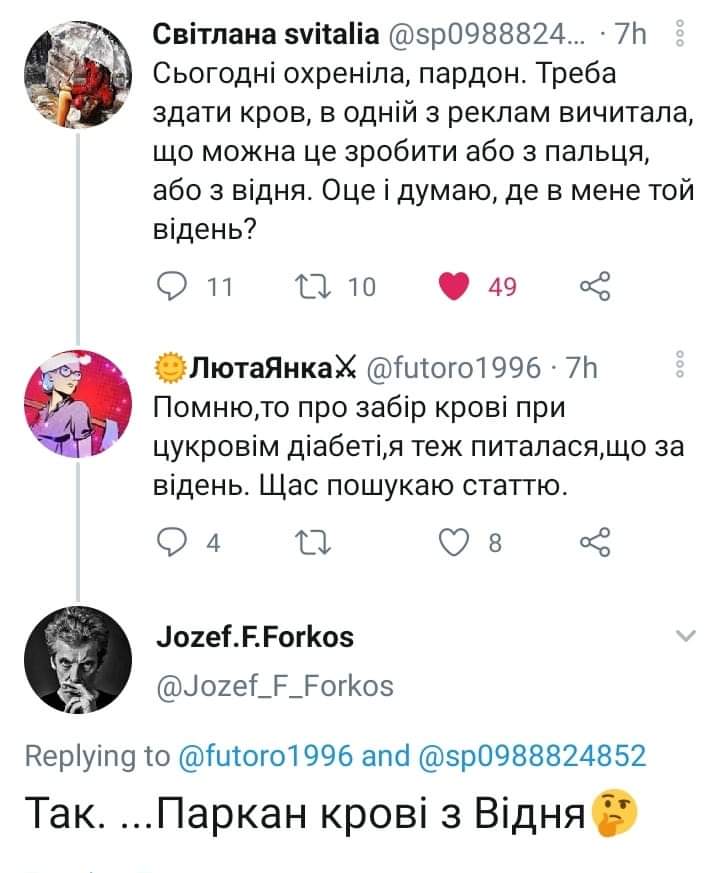Open ЛютаЯнка's profile avatar
720x873 pixels.
pos(78,404)
